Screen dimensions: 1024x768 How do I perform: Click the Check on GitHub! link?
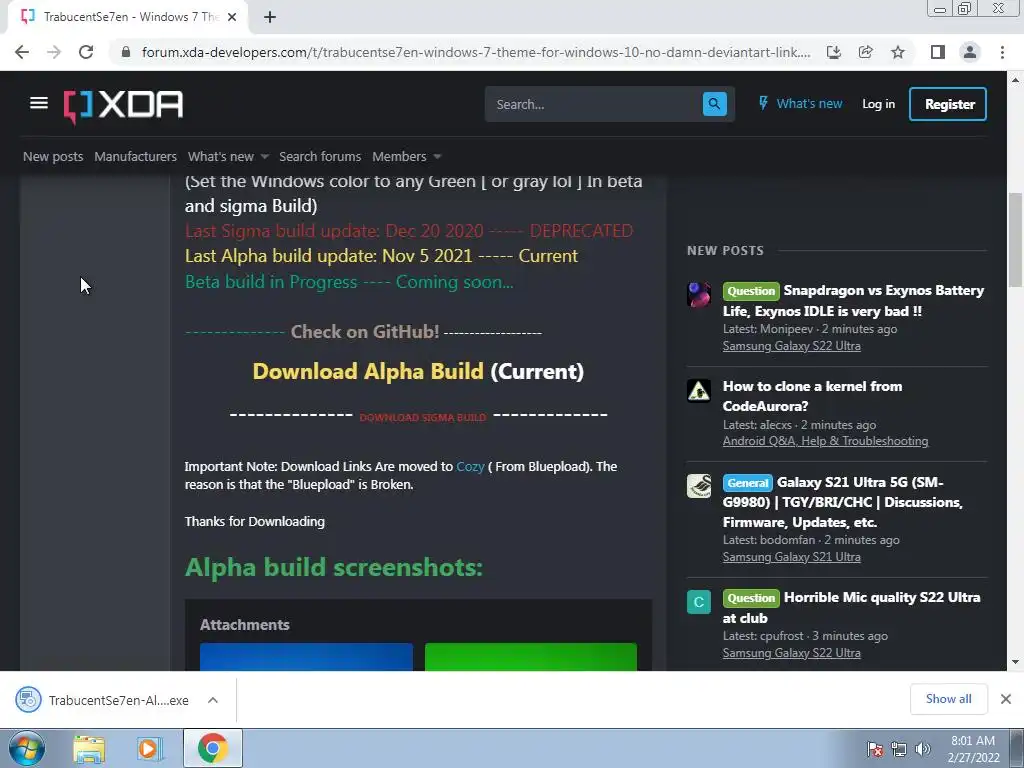point(364,332)
